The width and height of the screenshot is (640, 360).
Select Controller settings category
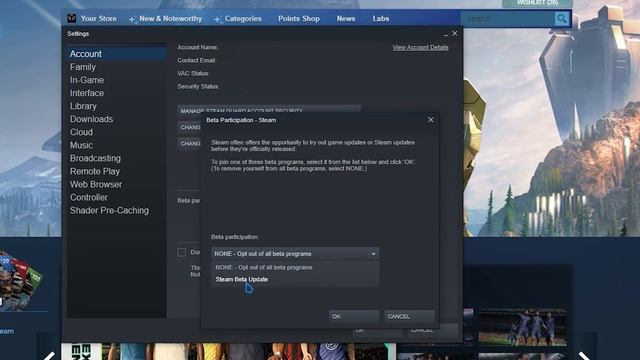pyautogui.click(x=117, y=198)
